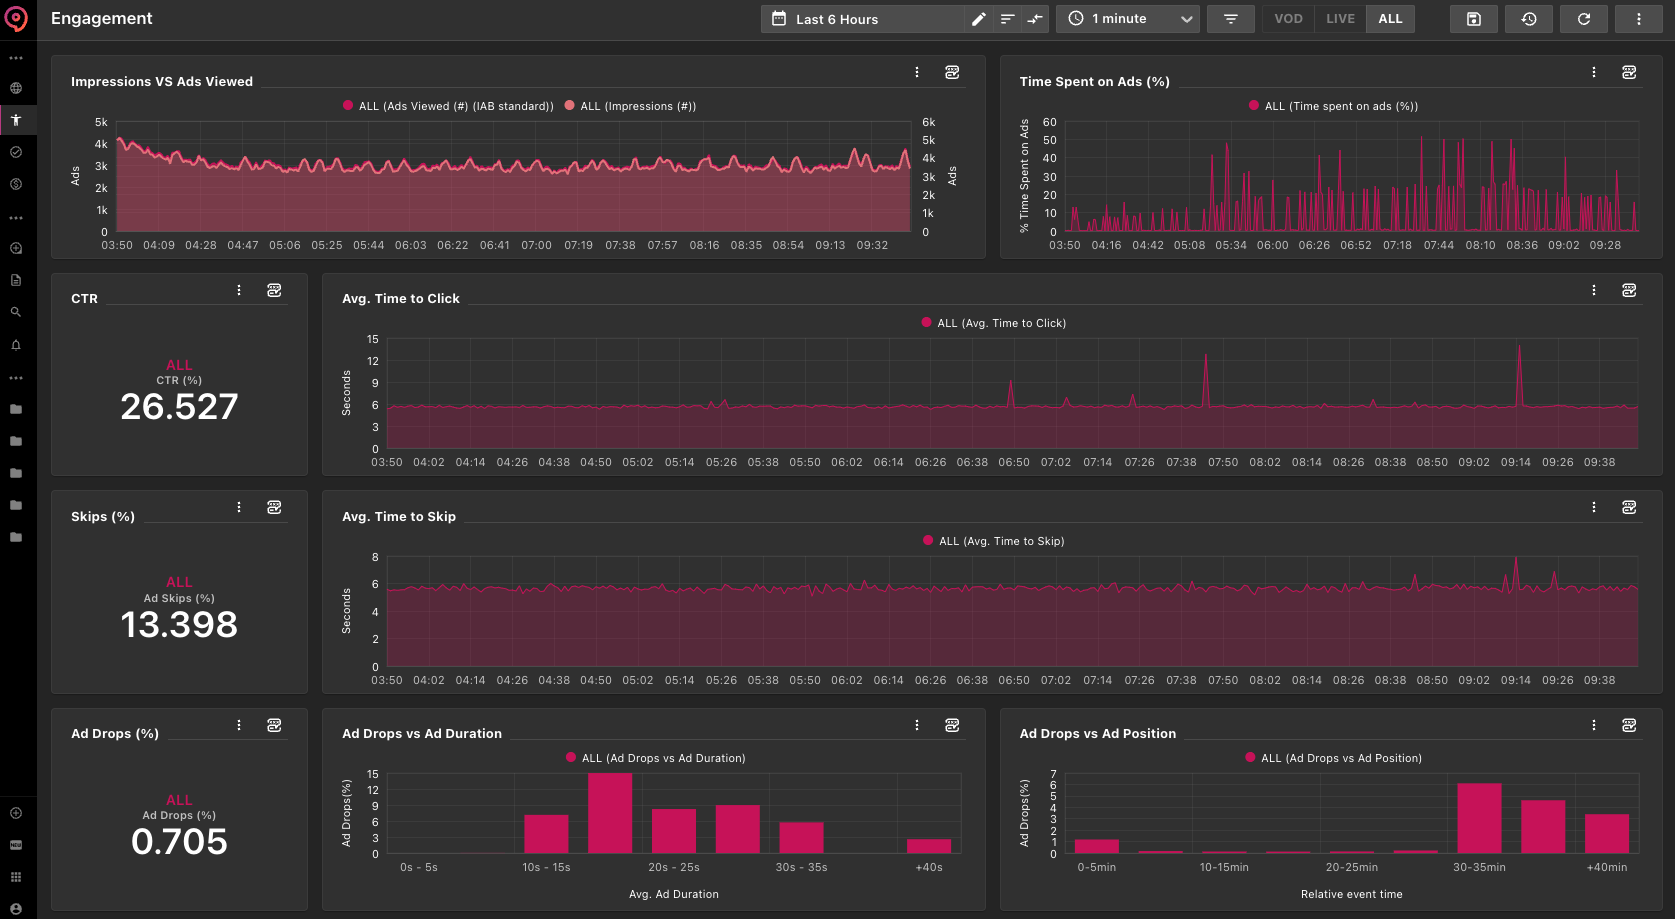This screenshot has width=1675, height=919.
Task: Toggle the ALL (Avg. Time to Click) legend series
Action: [994, 323]
